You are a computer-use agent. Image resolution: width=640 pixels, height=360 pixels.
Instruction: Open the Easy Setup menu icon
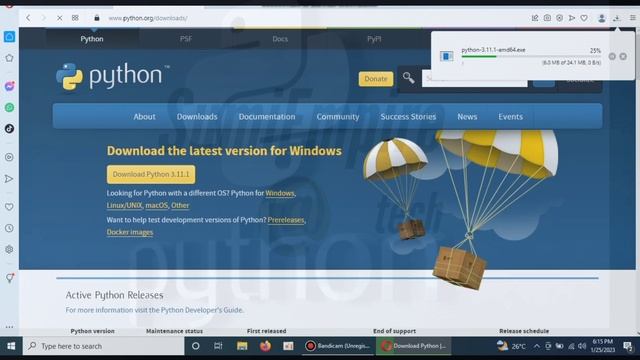click(633, 18)
